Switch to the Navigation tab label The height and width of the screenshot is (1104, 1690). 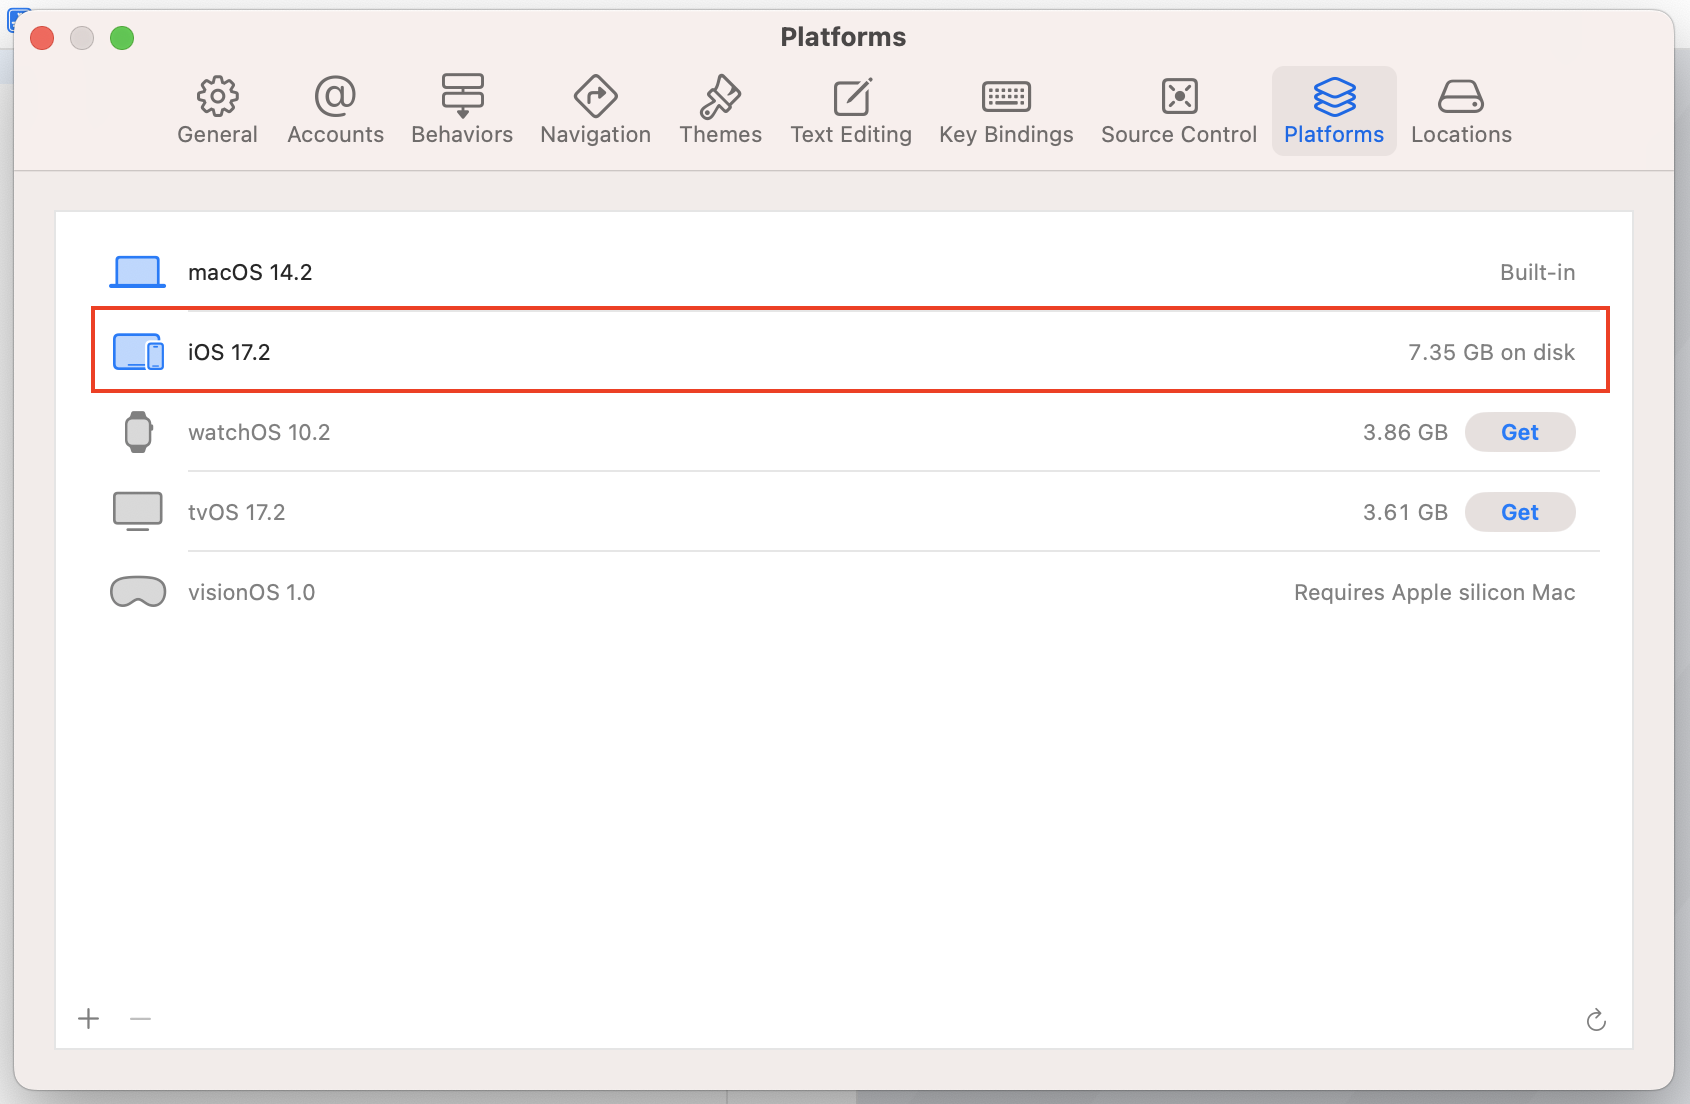pyautogui.click(x=595, y=135)
